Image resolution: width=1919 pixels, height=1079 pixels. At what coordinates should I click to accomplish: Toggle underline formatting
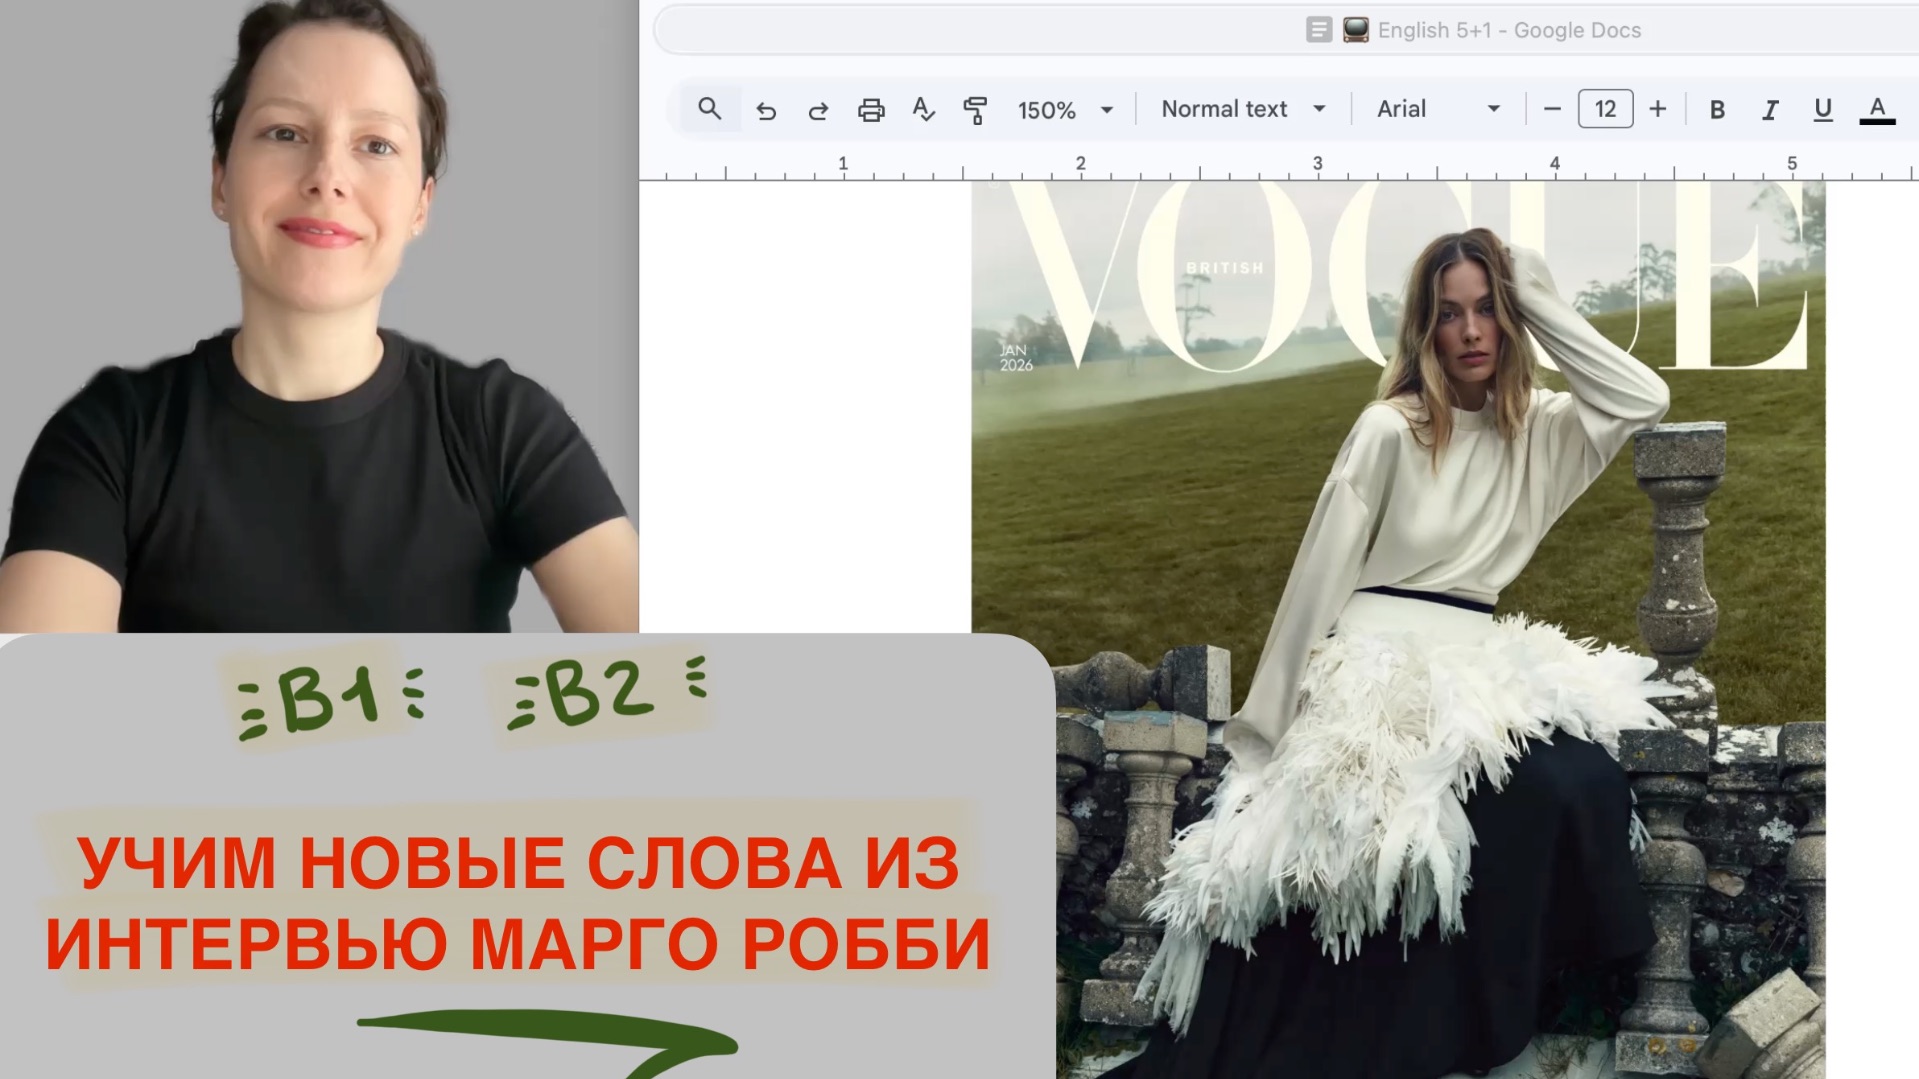tap(1823, 110)
